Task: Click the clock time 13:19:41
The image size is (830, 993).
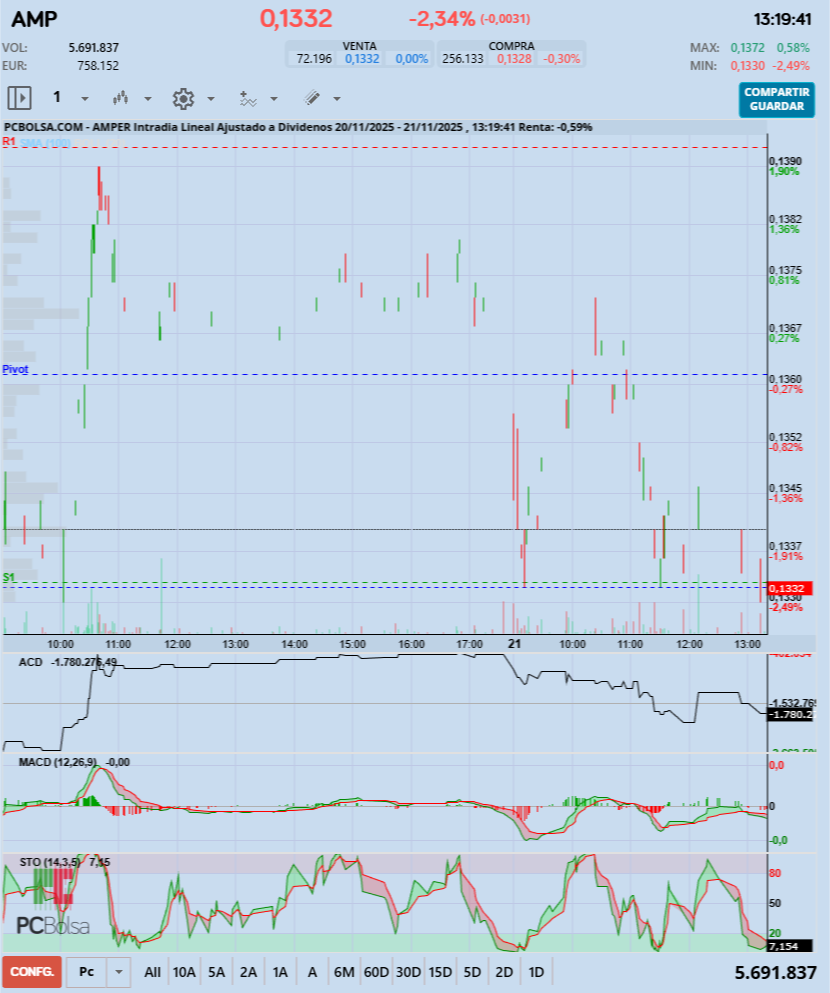Action: click(x=783, y=20)
